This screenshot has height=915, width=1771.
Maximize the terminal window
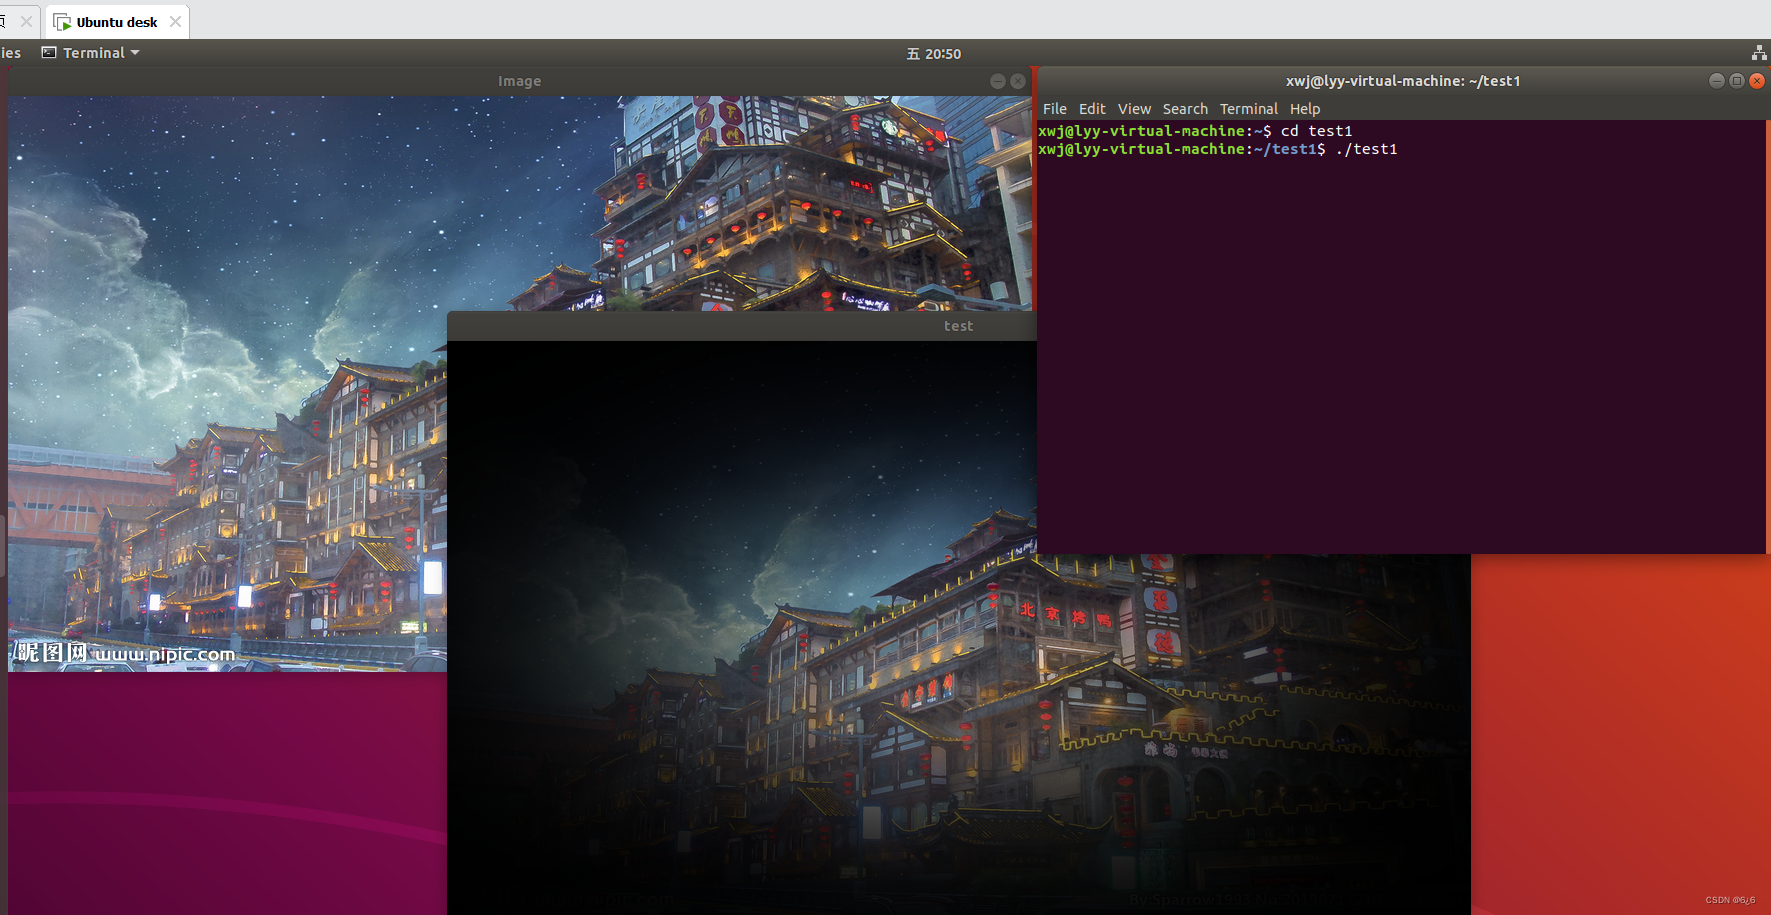point(1737,81)
